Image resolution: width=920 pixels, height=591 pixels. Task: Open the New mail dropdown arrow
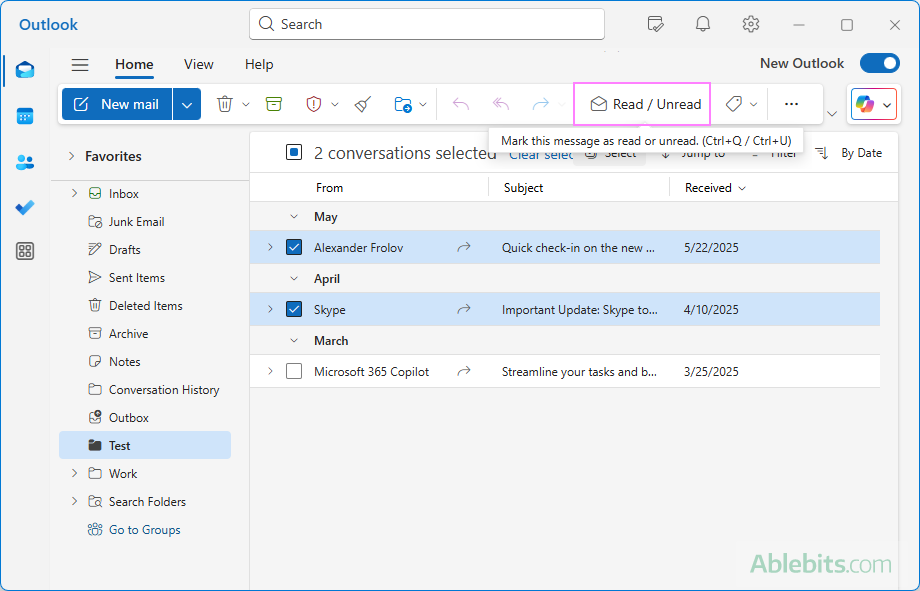pos(187,104)
